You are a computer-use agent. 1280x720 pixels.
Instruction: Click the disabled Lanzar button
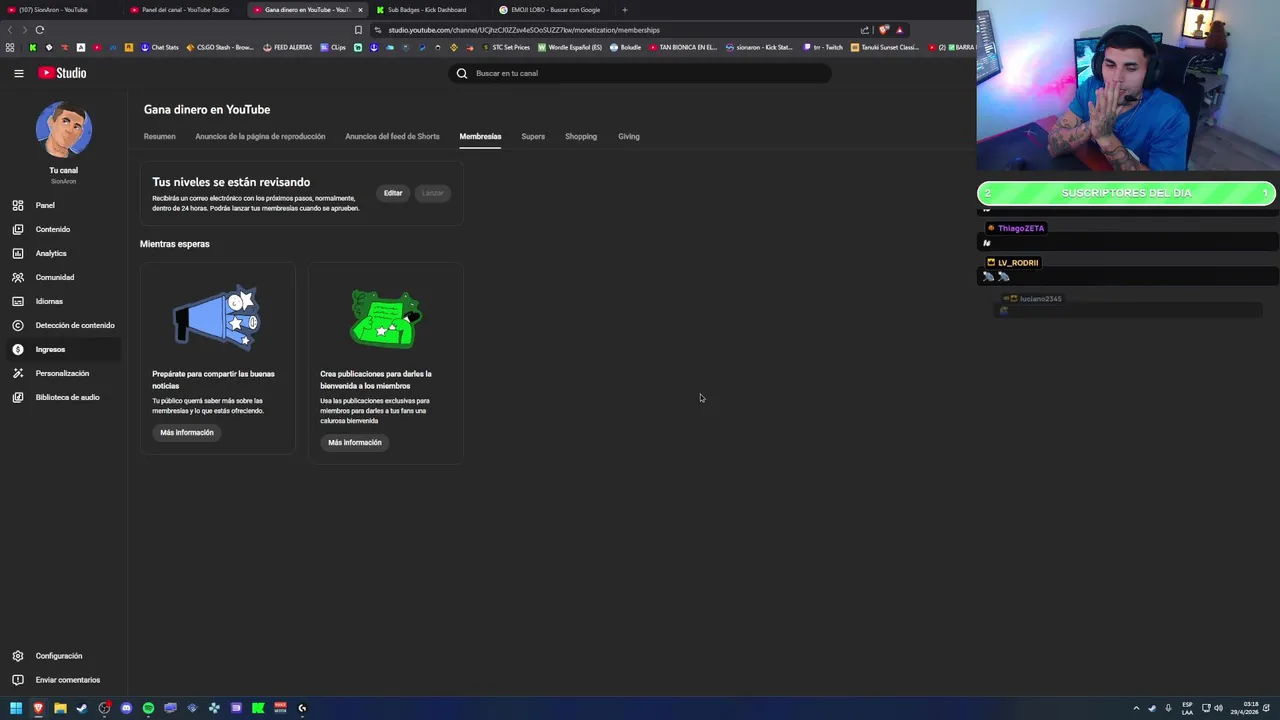click(x=432, y=193)
